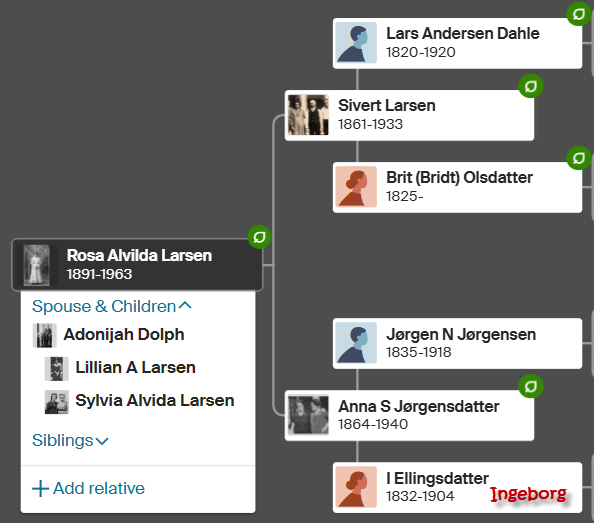Click Sivert Larsen's photo thumbnail
594x523 pixels.
(x=308, y=115)
